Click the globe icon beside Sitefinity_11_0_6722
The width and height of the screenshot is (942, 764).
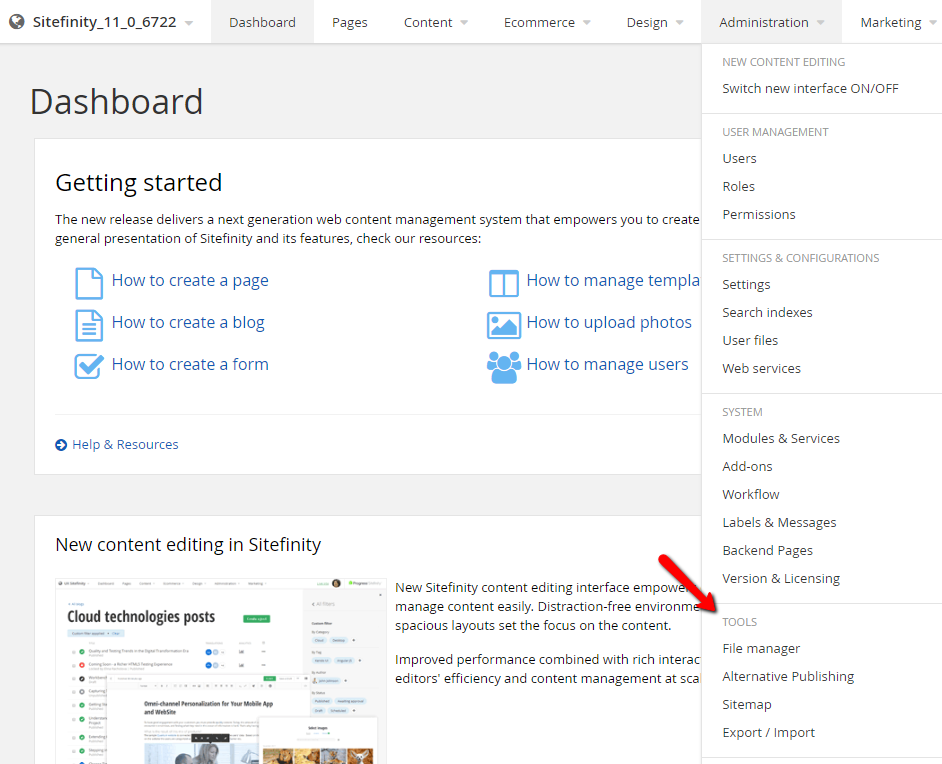pyautogui.click(x=17, y=22)
